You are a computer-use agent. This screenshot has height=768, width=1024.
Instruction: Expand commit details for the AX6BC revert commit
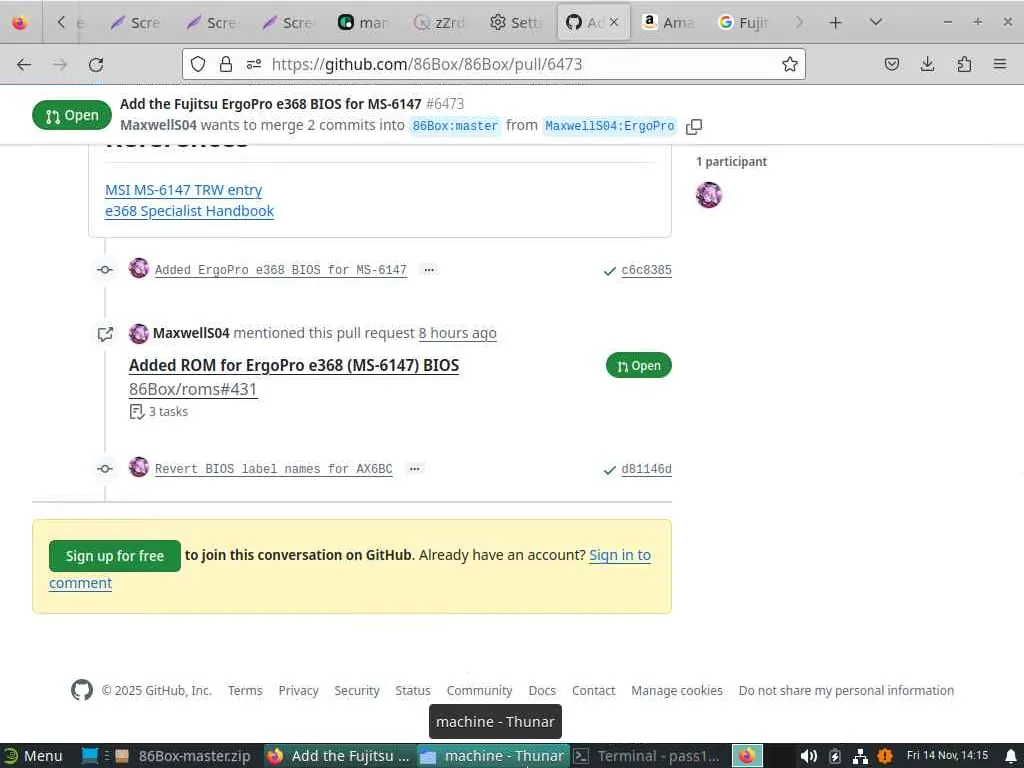click(x=415, y=469)
